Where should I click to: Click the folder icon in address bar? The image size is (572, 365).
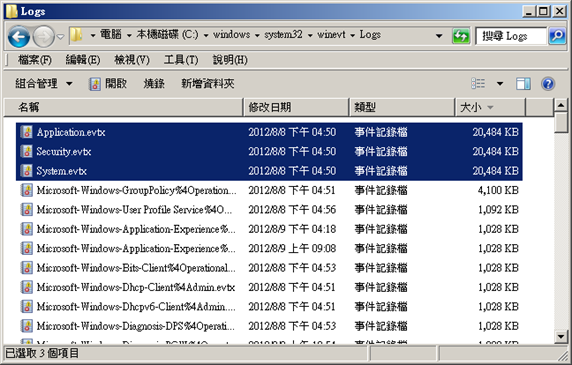[76, 35]
